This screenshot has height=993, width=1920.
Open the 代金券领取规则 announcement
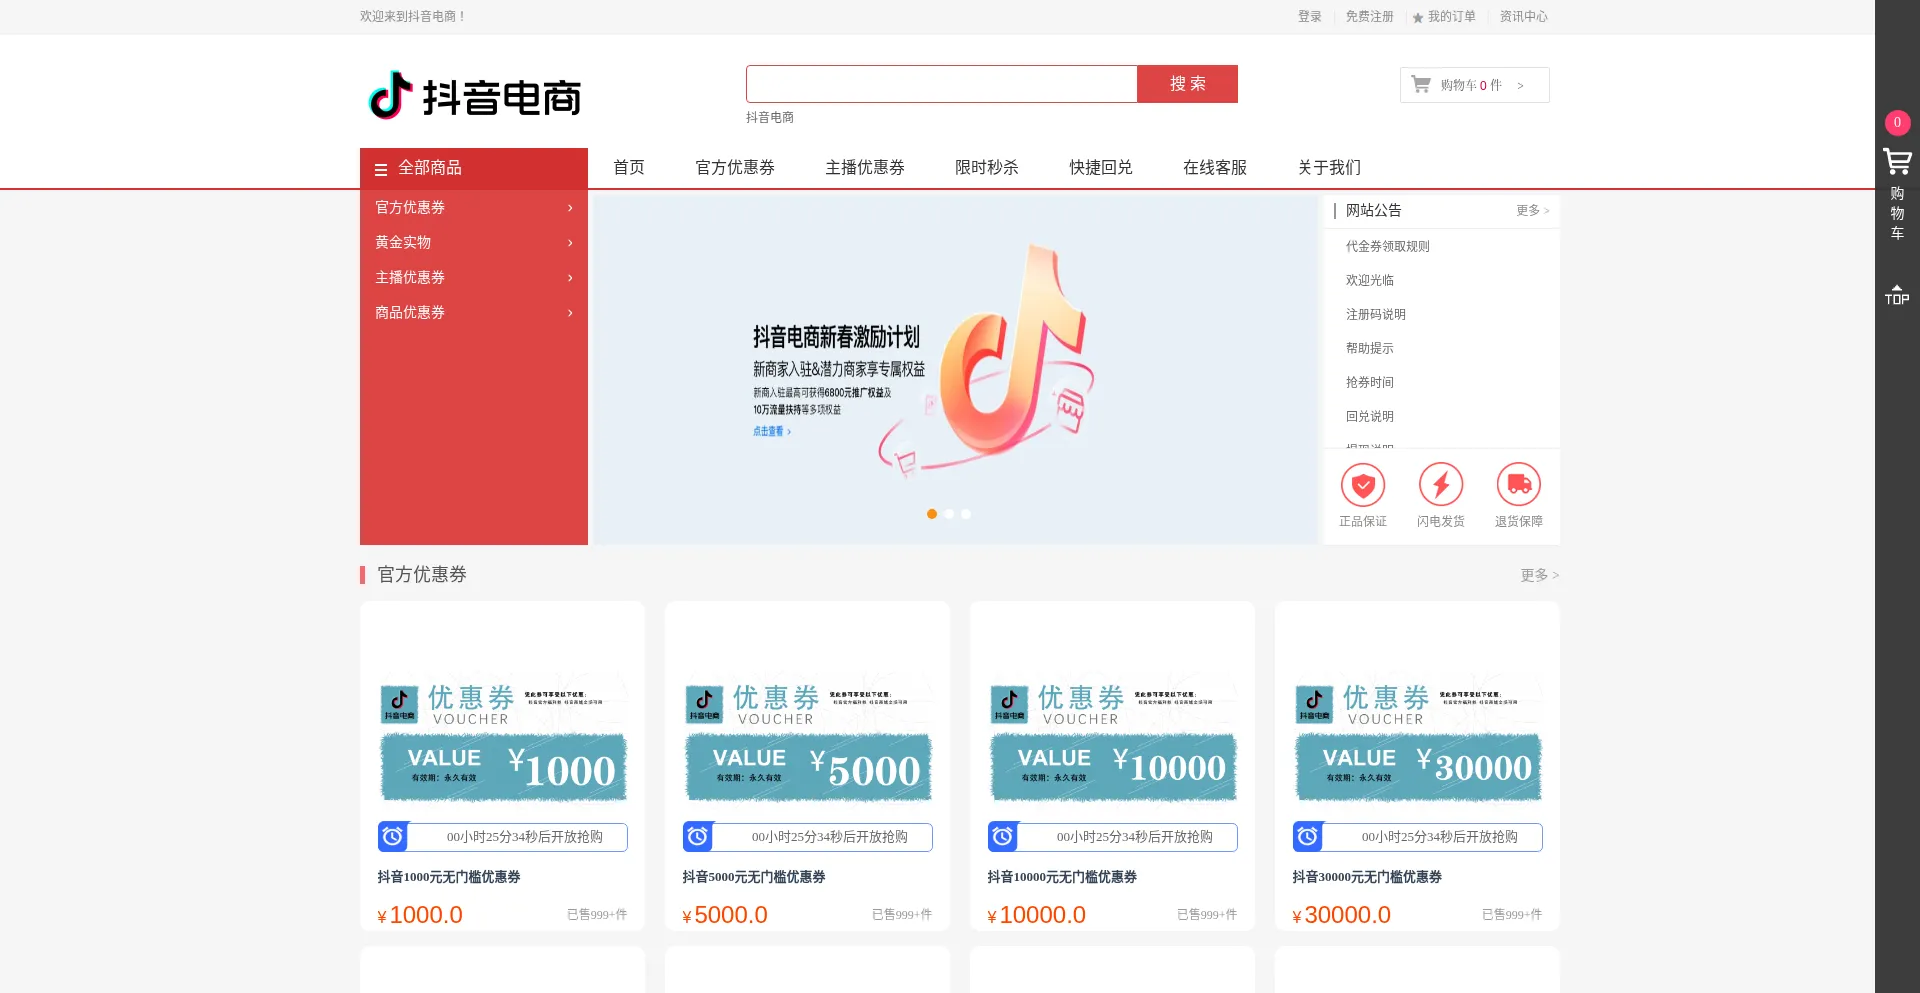point(1387,247)
